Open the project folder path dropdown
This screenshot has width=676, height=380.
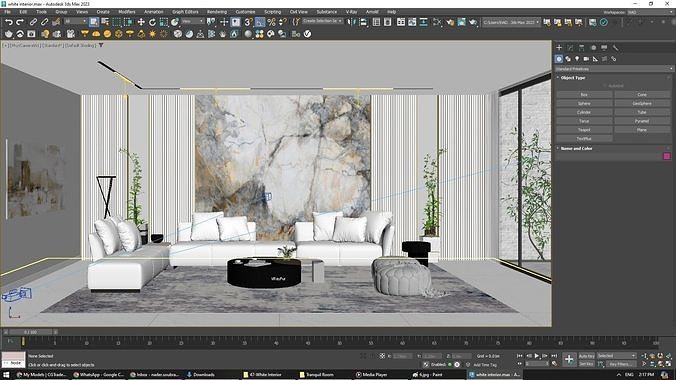click(x=511, y=22)
